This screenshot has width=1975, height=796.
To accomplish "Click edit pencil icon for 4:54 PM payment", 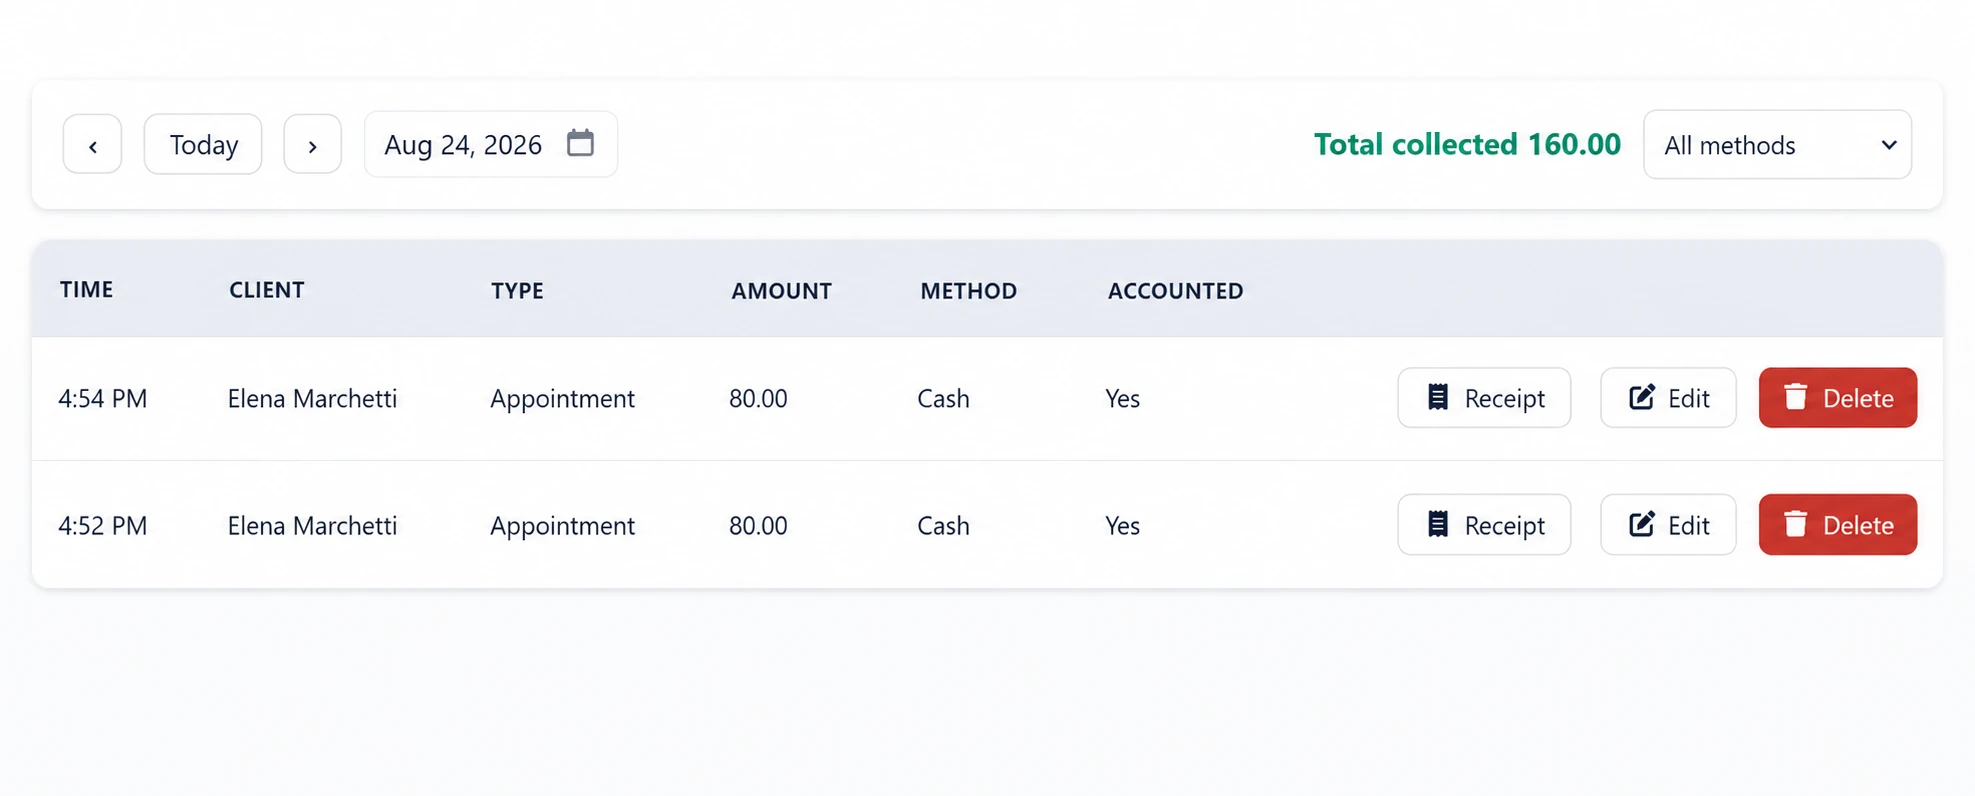I will pos(1641,397).
